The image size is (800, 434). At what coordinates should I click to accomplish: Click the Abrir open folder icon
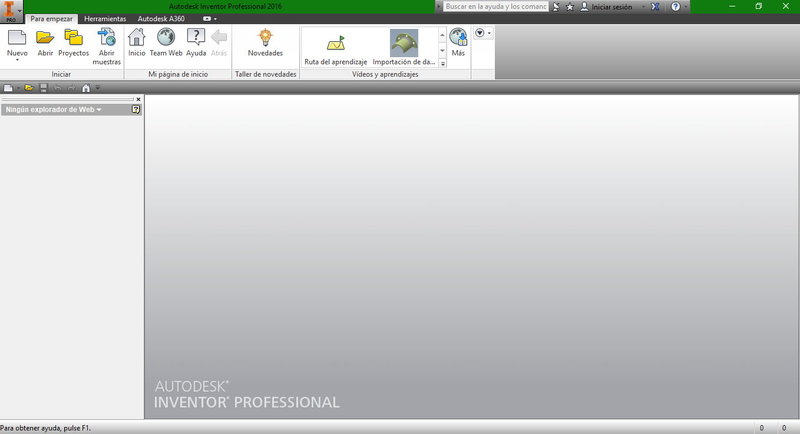[x=45, y=38]
